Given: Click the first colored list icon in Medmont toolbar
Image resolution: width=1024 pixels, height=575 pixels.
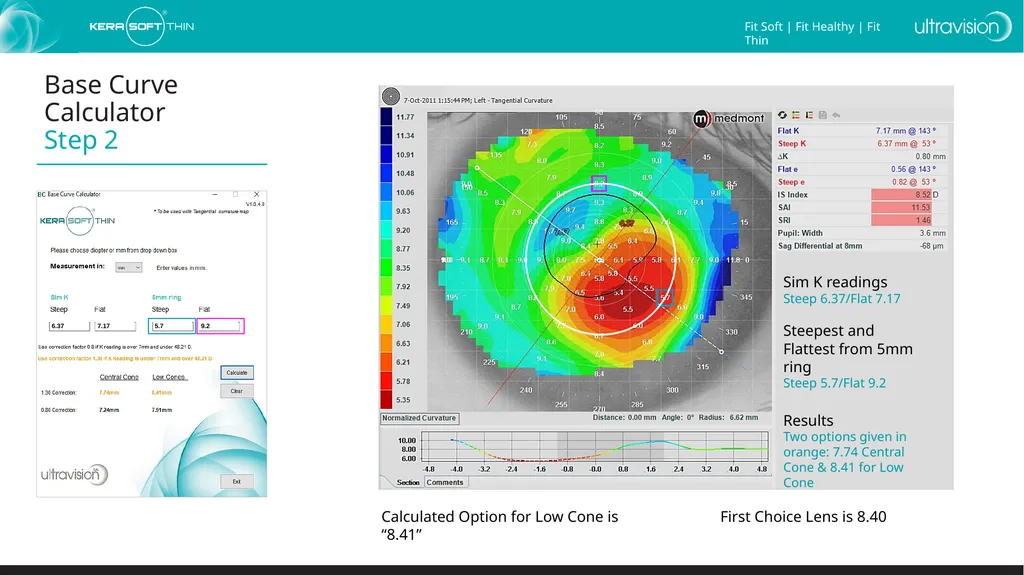Looking at the screenshot, I should click(x=795, y=115).
